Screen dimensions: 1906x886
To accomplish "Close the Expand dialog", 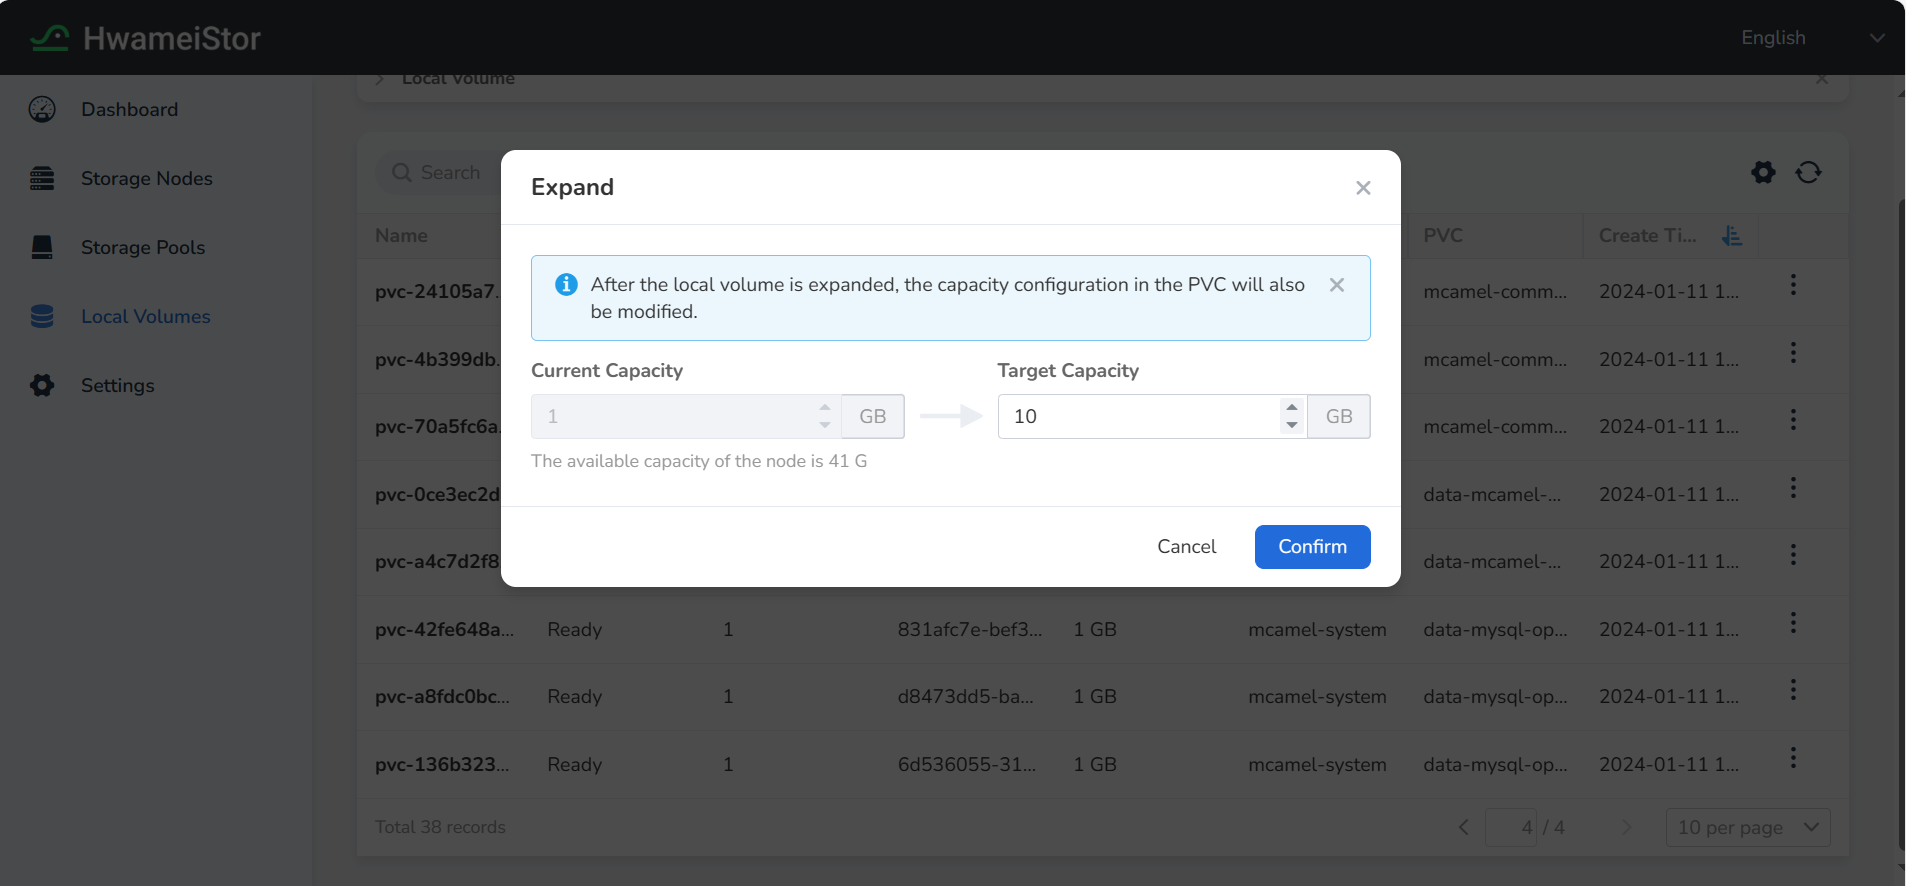I will tap(1362, 188).
